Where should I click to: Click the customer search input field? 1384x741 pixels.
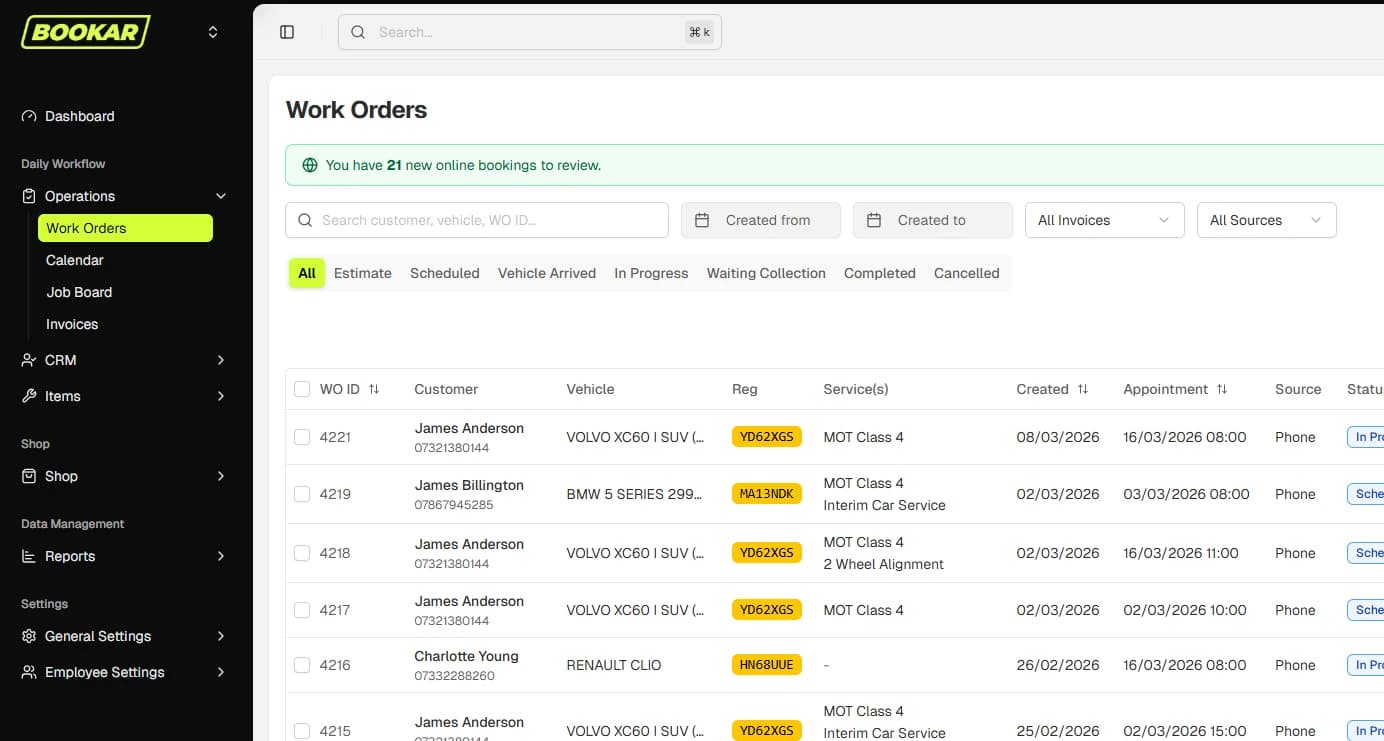(x=477, y=219)
